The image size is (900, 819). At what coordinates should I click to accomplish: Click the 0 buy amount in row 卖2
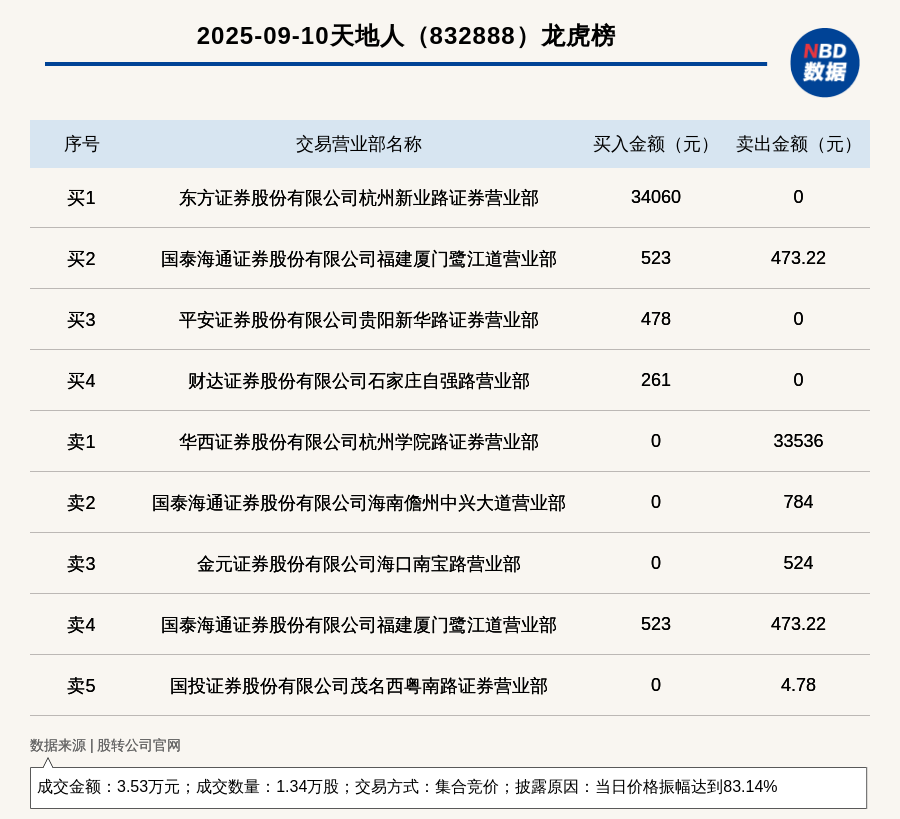tap(655, 502)
